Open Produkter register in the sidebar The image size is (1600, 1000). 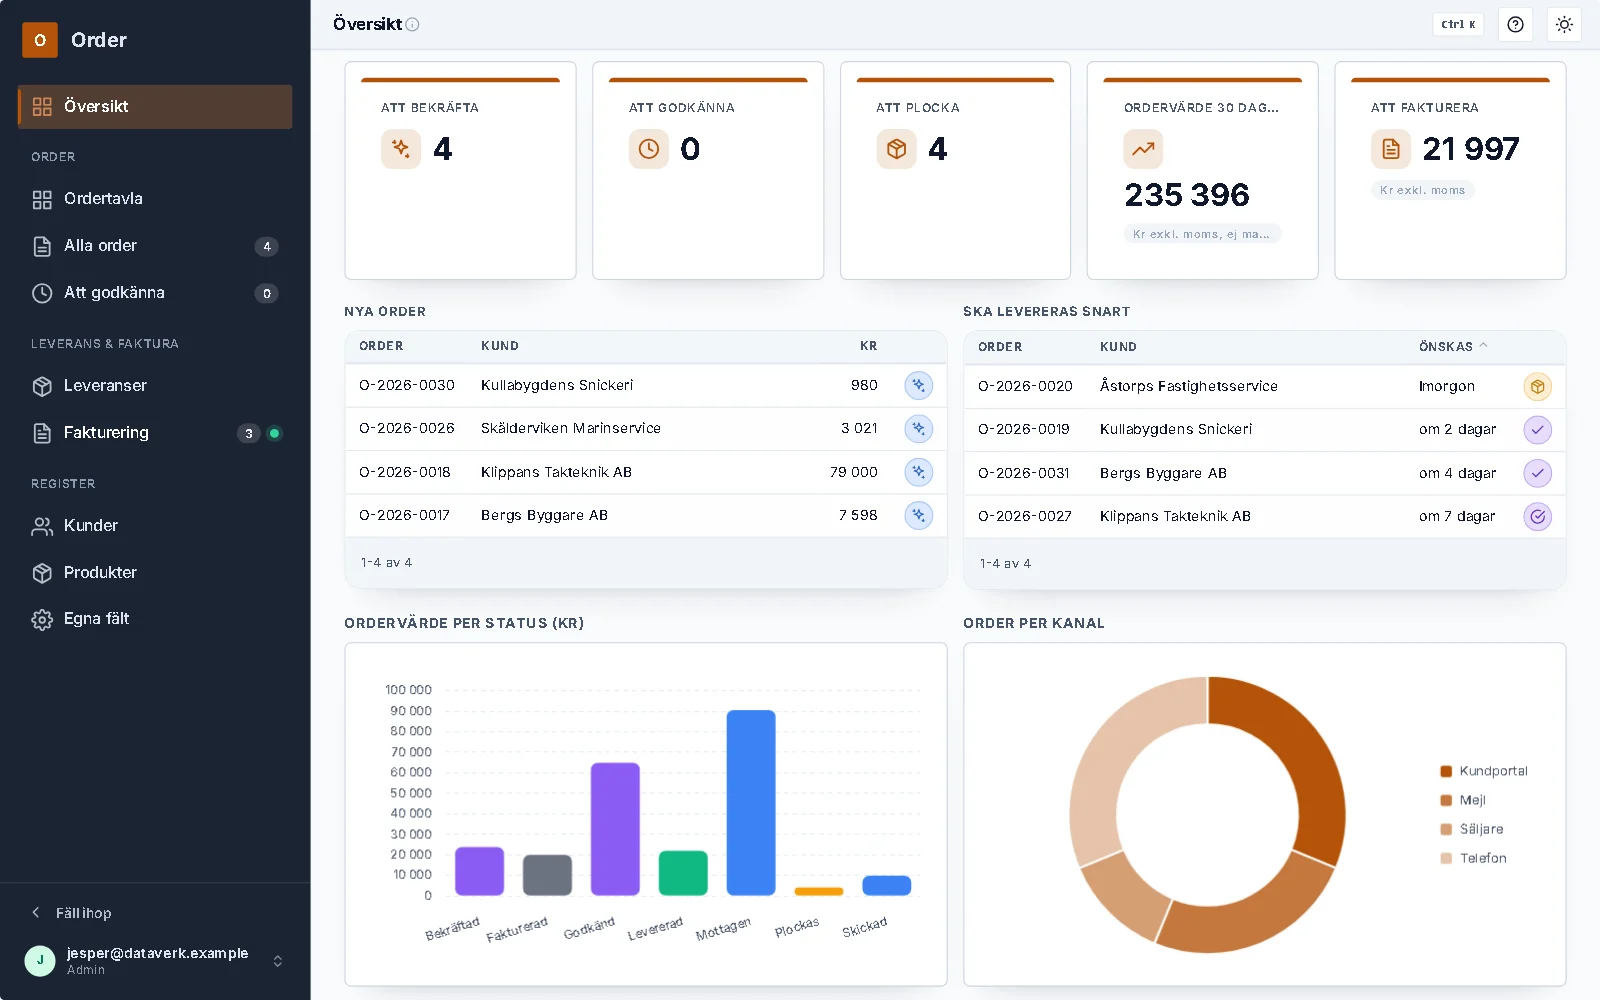pyautogui.click(x=155, y=573)
